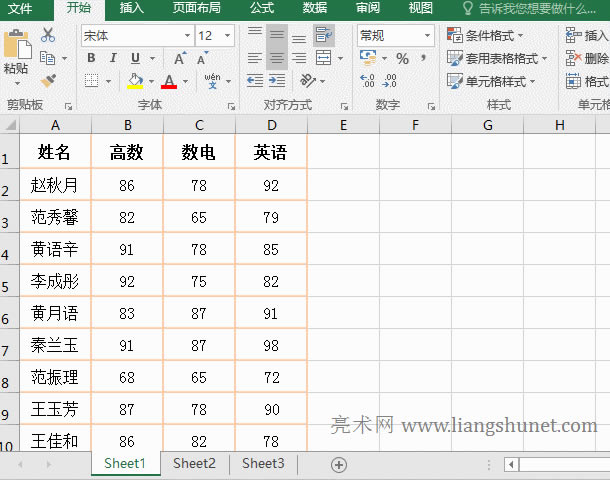This screenshot has height=480, width=610.
Task: Switch to the 插入 ribbon tab
Action: tap(131, 9)
